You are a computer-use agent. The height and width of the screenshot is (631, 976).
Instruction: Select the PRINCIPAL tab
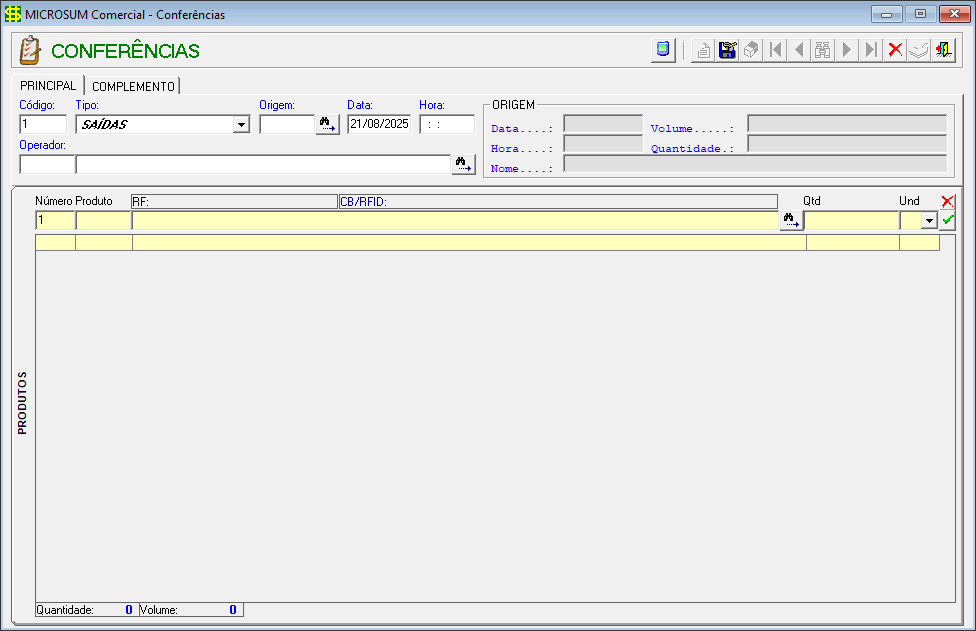48,86
